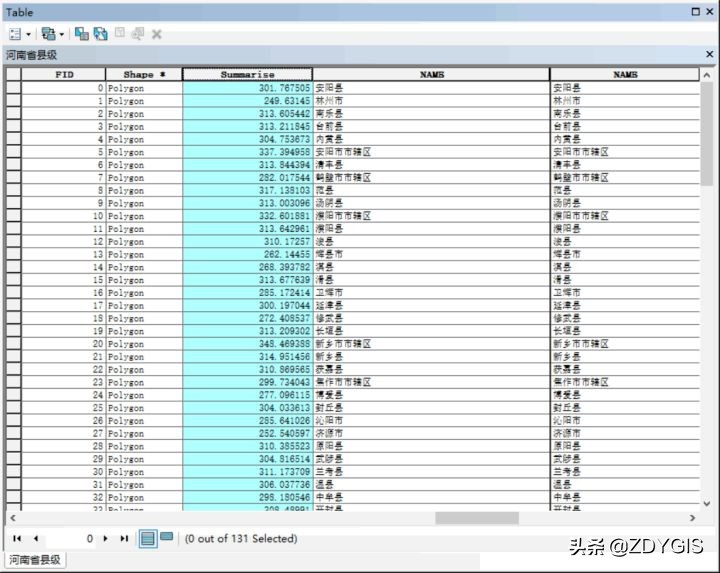Click the horizontal scrollbar thumb
The width and height of the screenshot is (720, 573).
(477, 518)
